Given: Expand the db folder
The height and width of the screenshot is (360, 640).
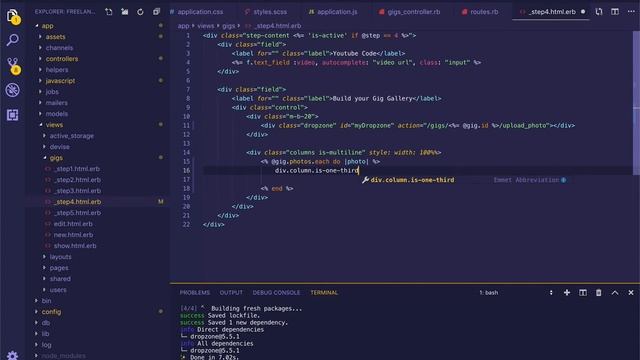Looking at the screenshot, I should point(46,323).
